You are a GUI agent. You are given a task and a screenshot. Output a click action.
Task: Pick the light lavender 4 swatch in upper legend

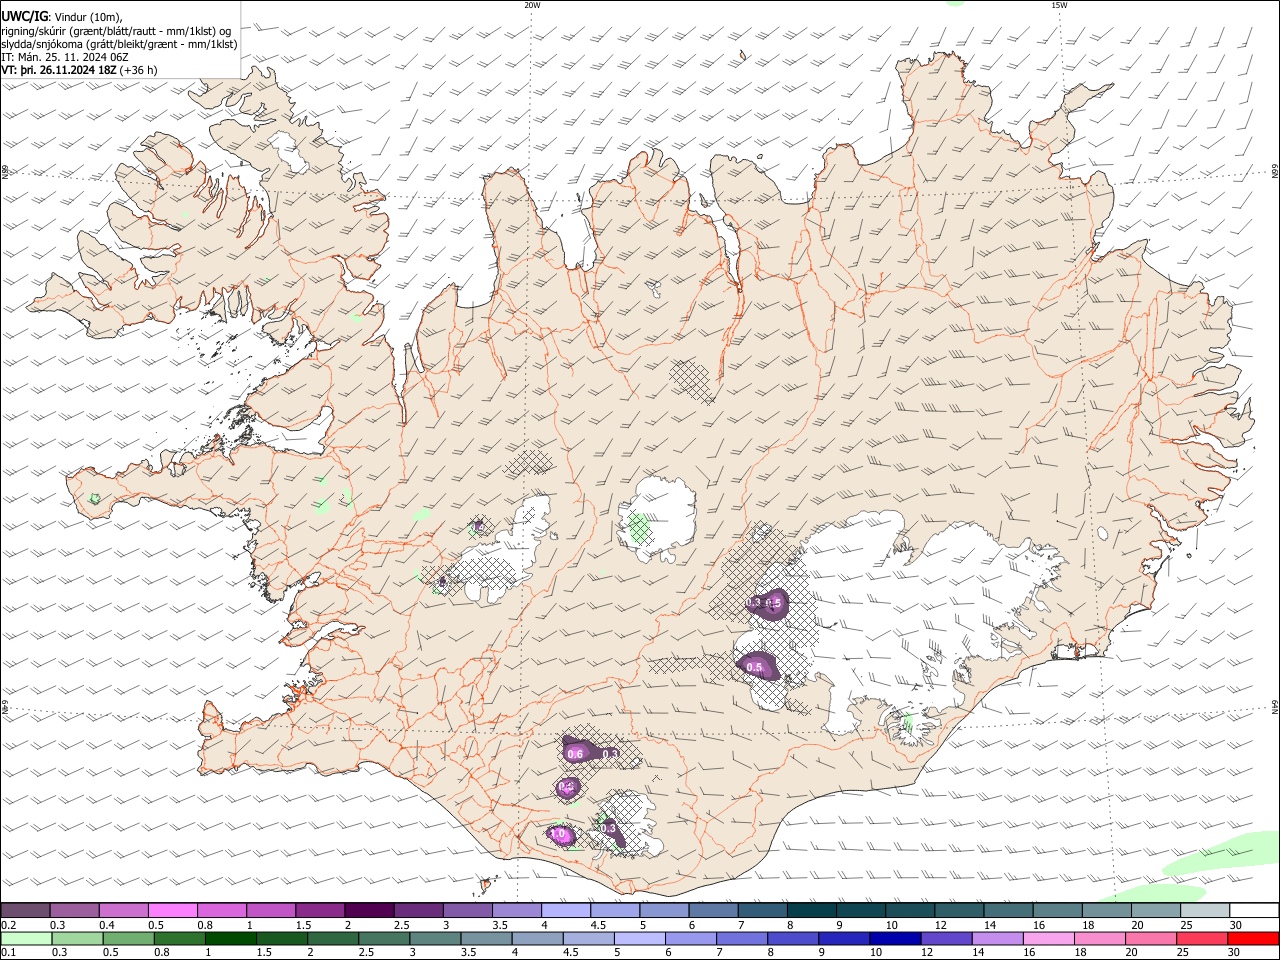coord(565,910)
